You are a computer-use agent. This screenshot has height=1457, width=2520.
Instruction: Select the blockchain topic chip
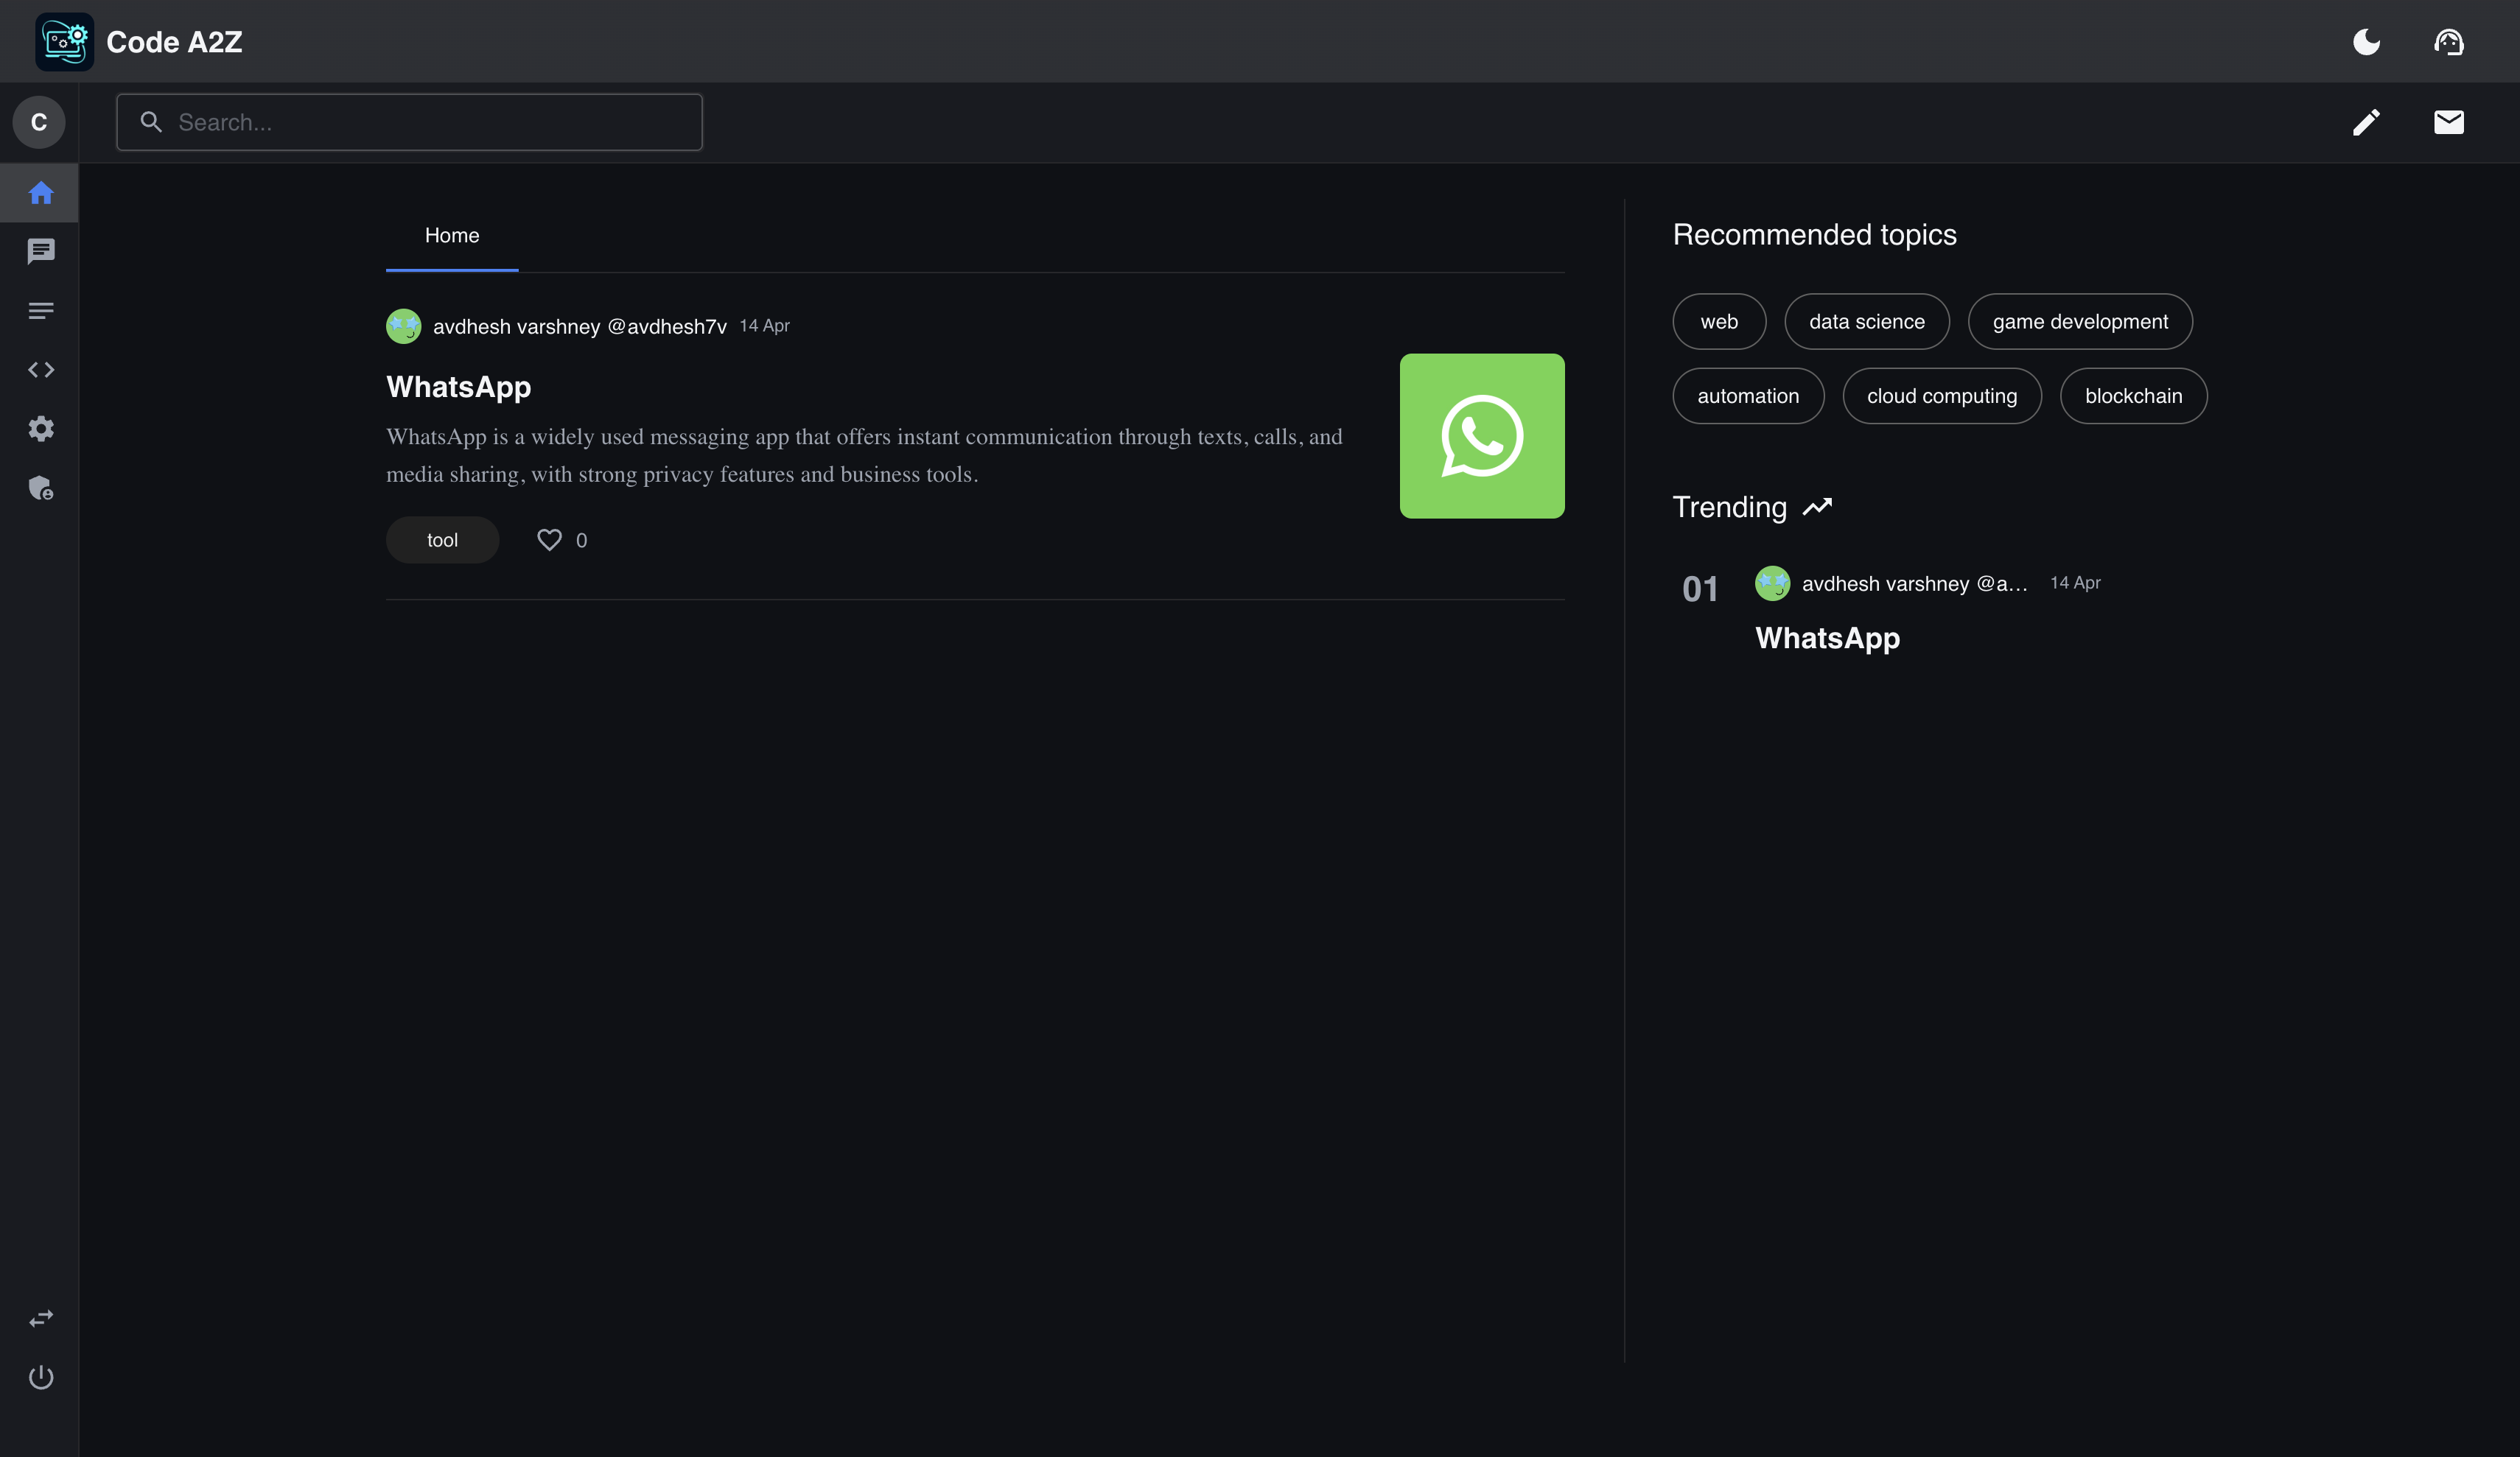pyautogui.click(x=2133, y=396)
